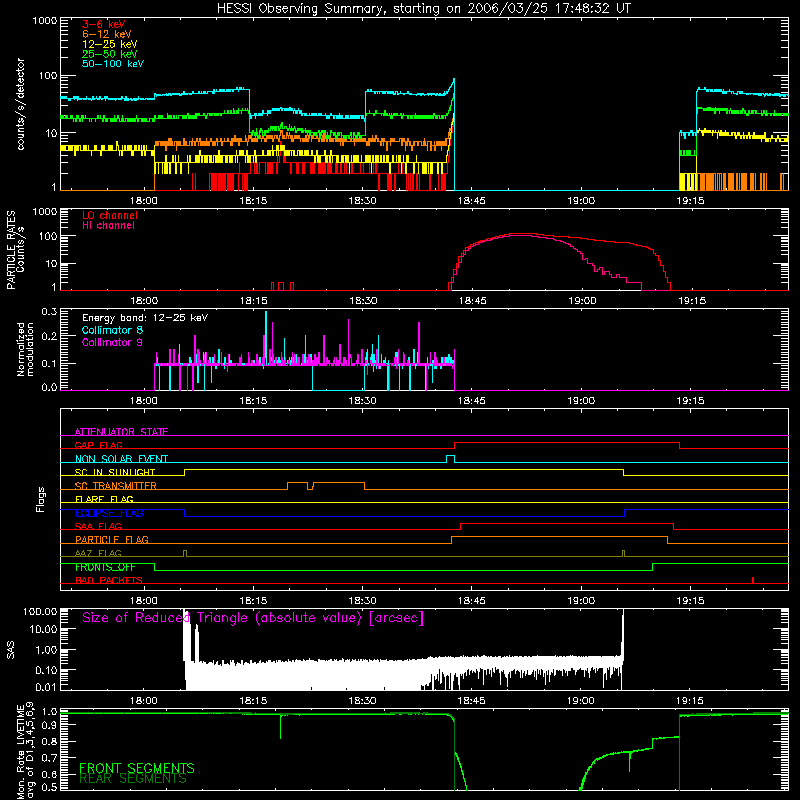Click the FRONTS_OFF flag label

tap(105, 567)
